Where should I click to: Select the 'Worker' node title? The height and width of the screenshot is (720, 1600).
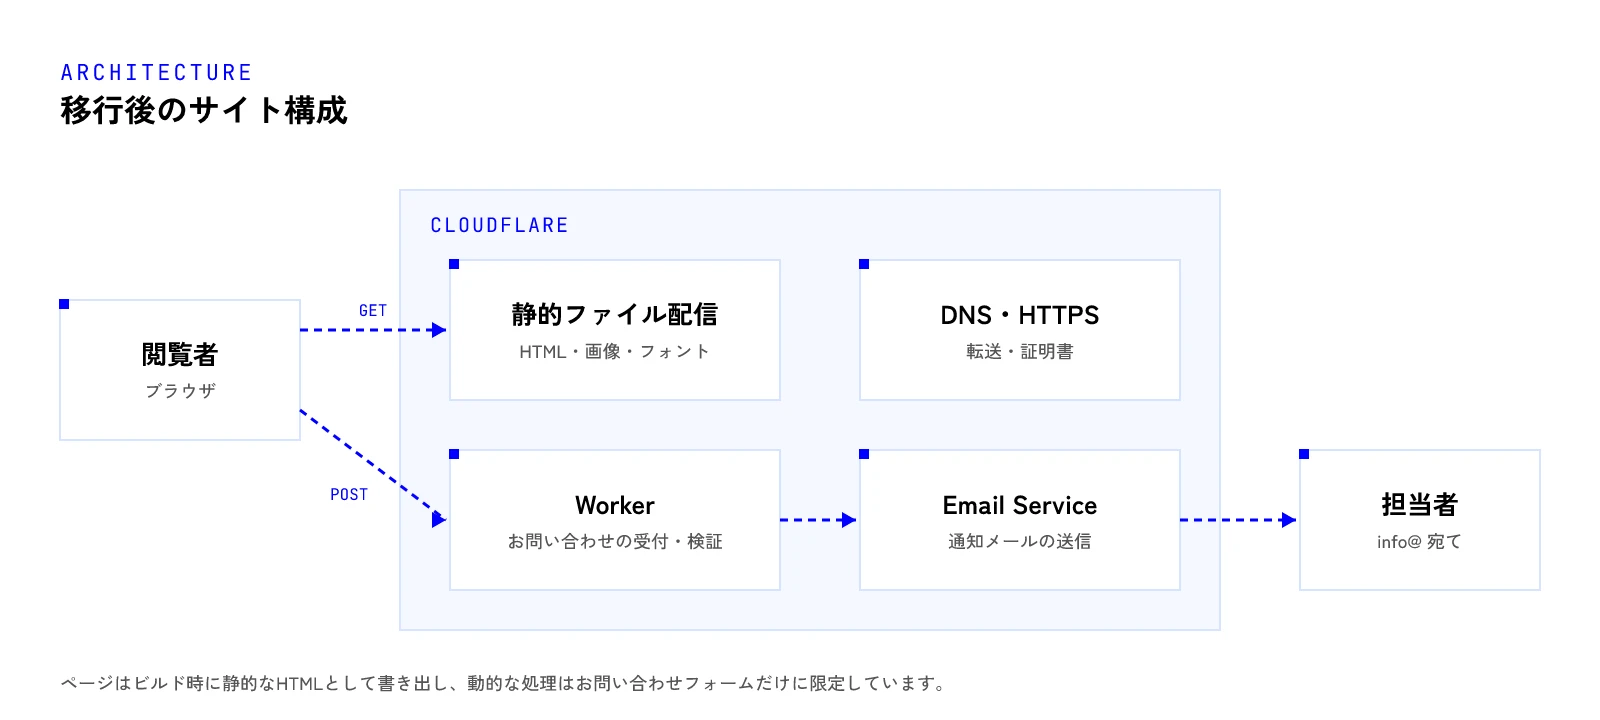(x=615, y=506)
